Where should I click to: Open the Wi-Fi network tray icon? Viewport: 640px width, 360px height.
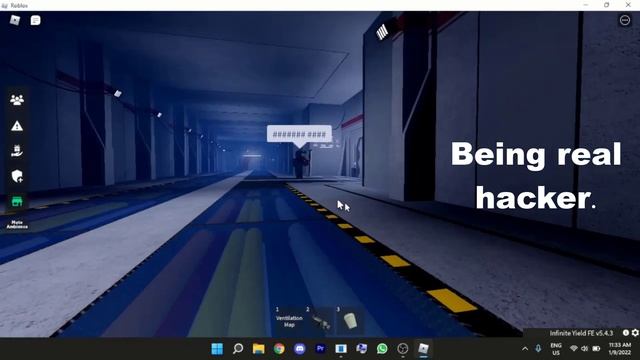[x=573, y=349]
